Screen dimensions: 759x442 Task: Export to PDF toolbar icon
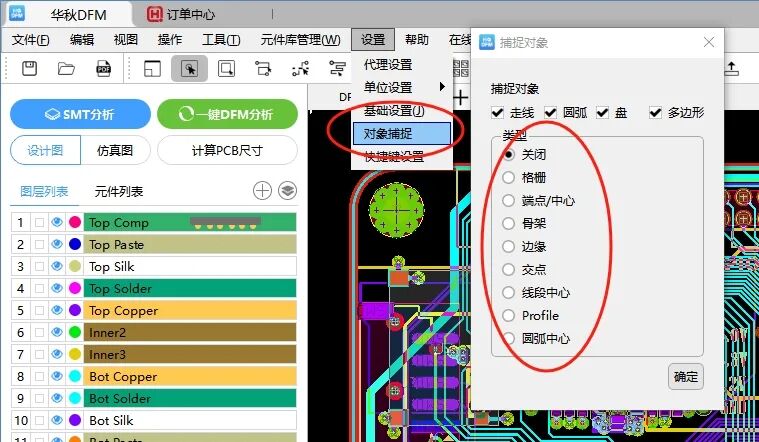pos(104,69)
